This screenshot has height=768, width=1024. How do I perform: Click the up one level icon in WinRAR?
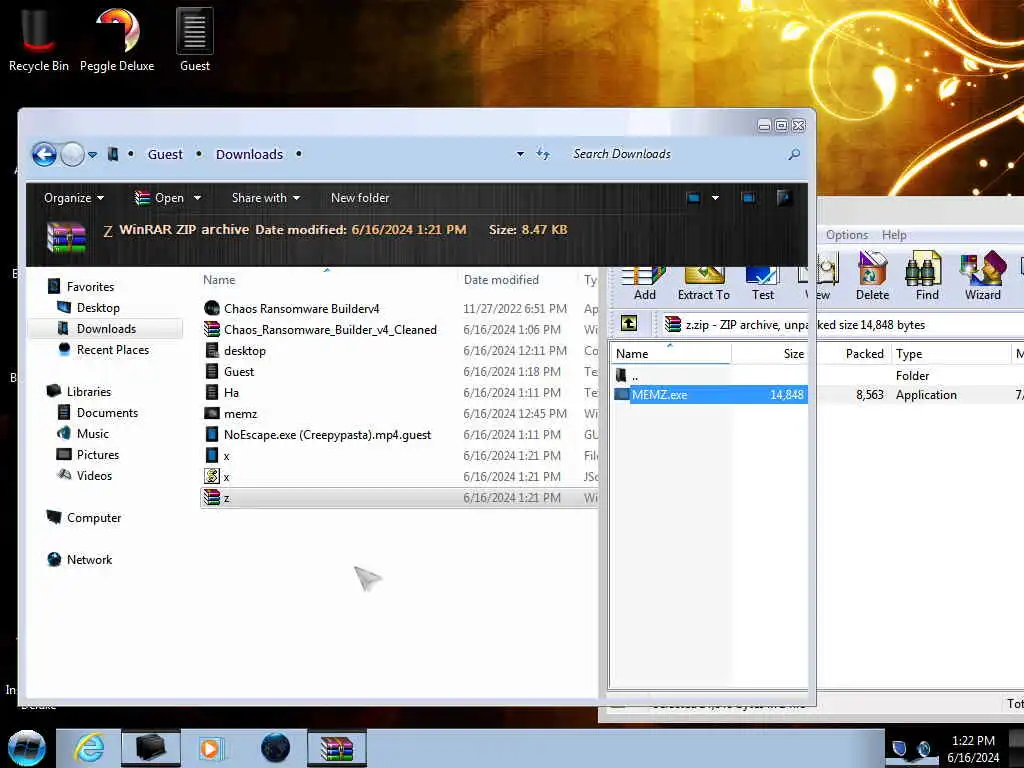point(628,323)
